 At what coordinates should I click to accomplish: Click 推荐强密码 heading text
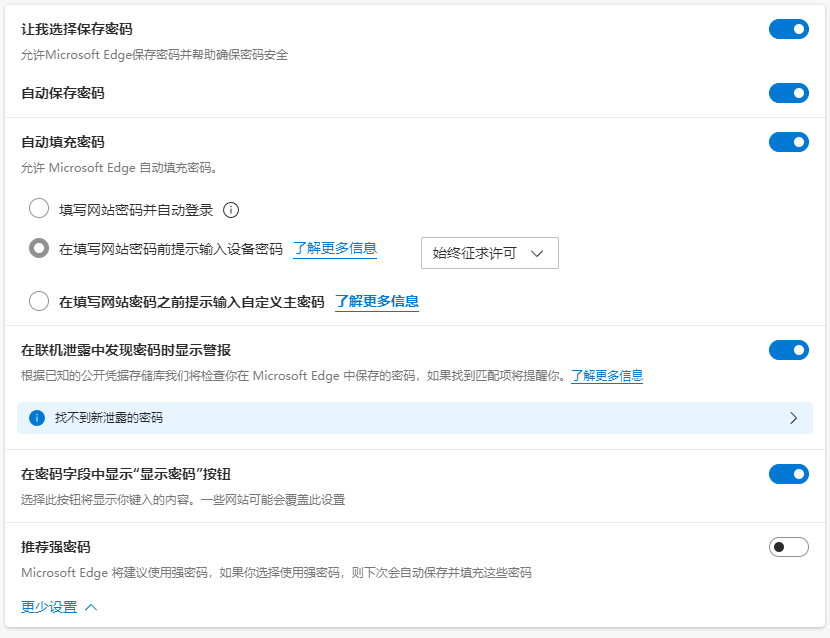56,547
